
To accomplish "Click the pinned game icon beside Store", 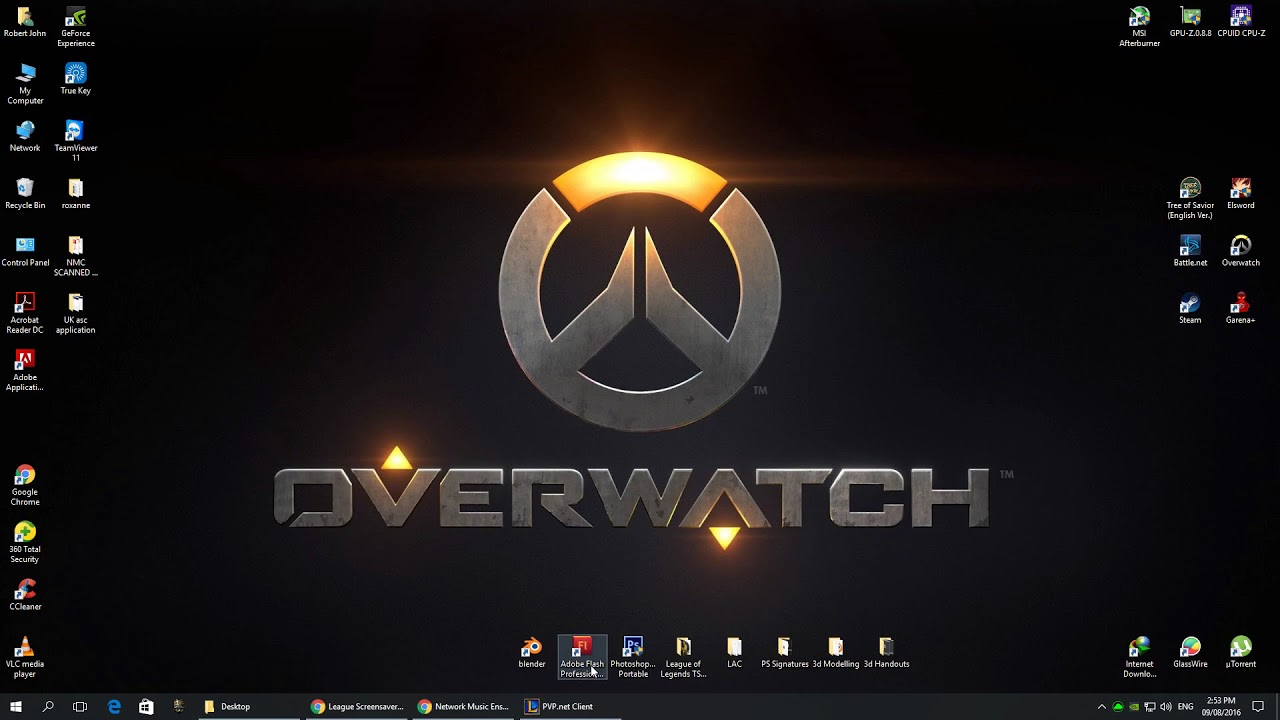I will click(178, 706).
